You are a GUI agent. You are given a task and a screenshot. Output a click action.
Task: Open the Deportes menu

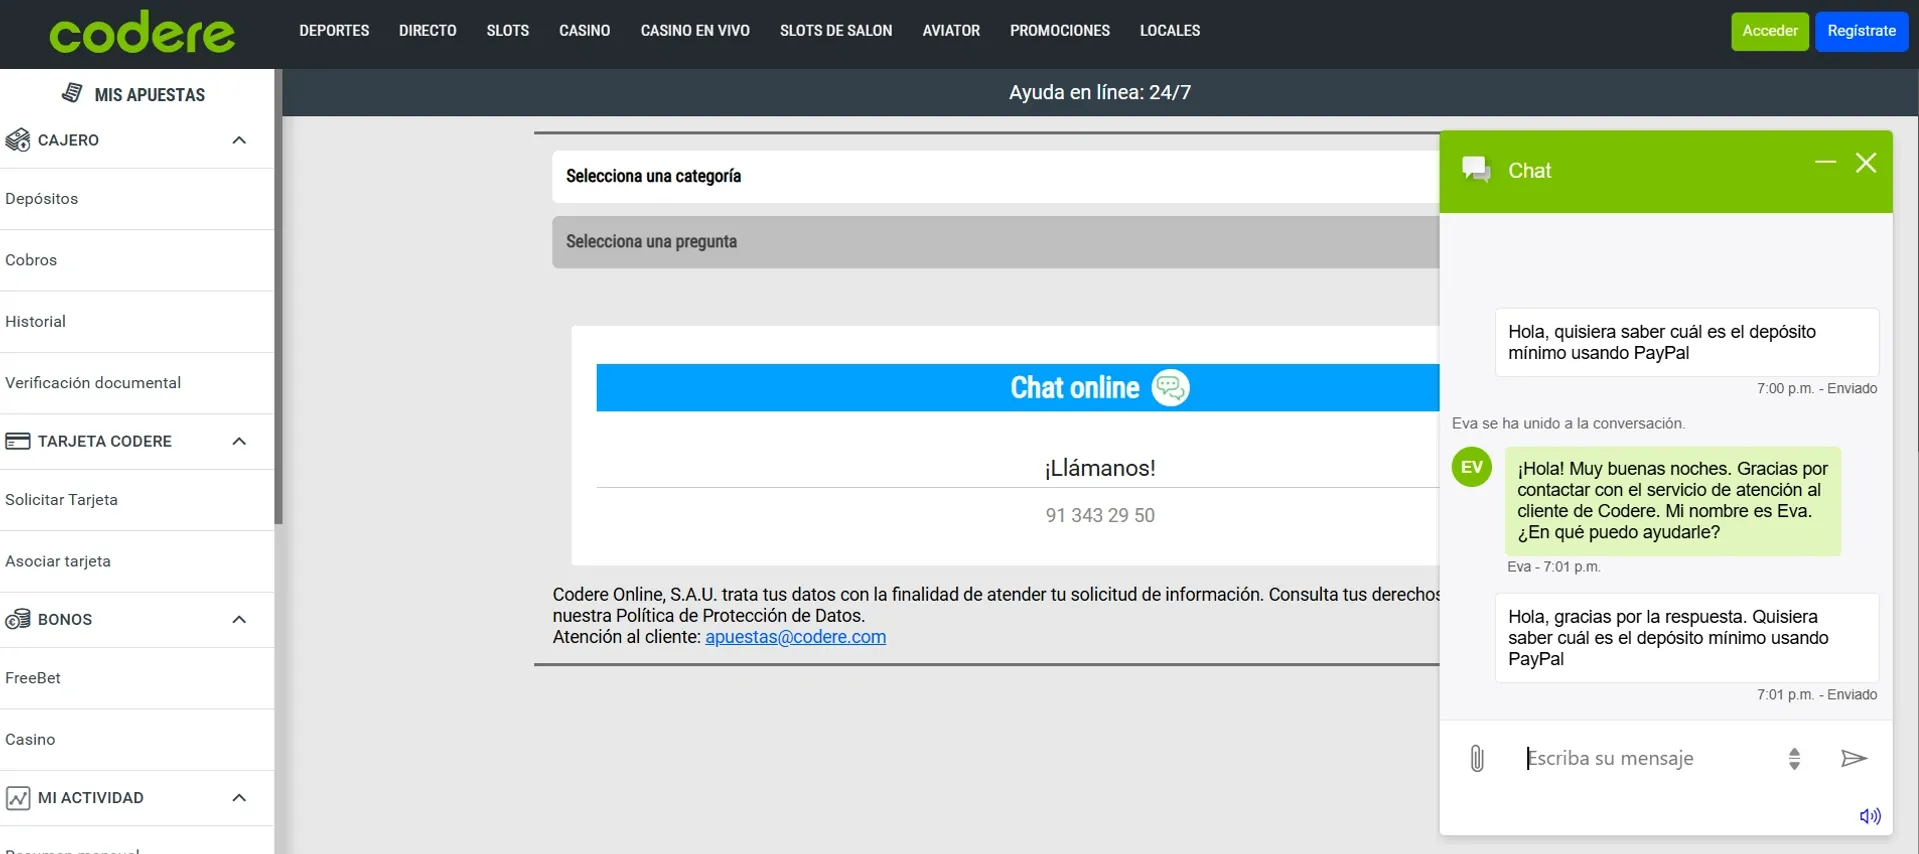[x=334, y=31]
